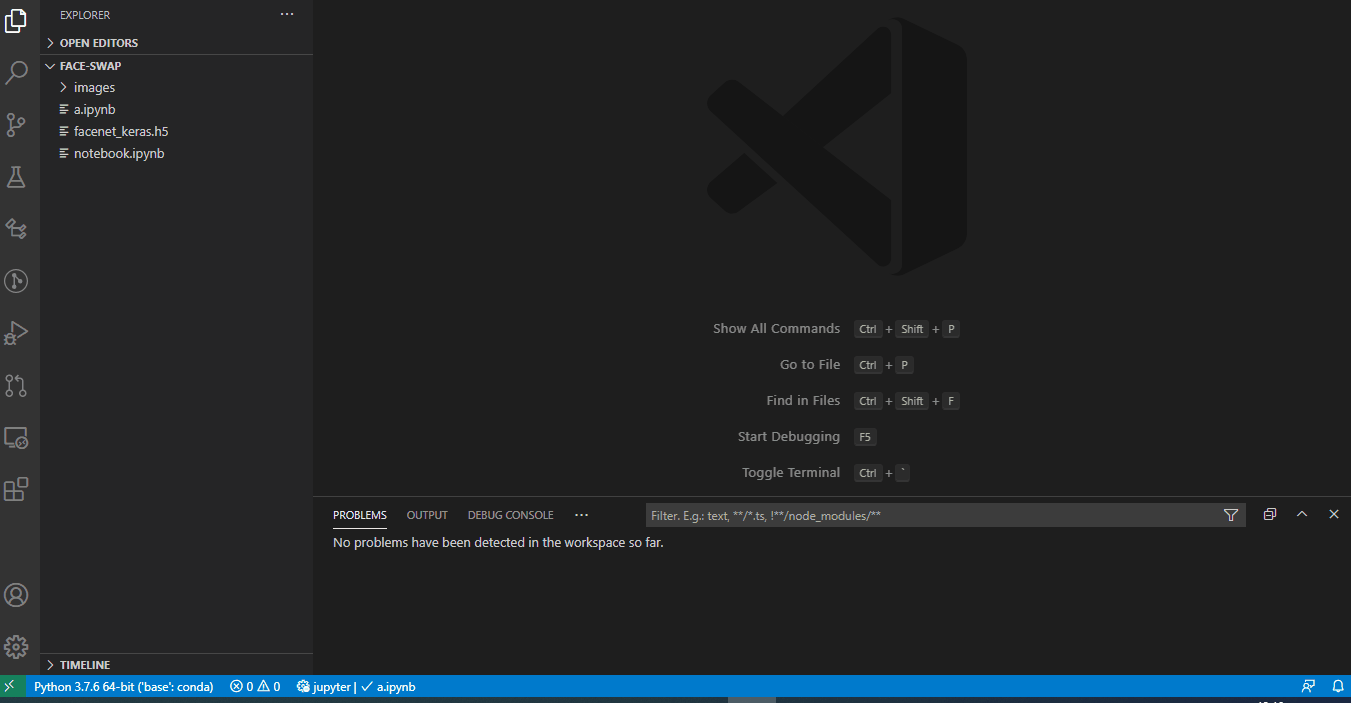Click the problems filter input field
Image resolution: width=1351 pixels, height=703 pixels.
[x=932, y=515]
